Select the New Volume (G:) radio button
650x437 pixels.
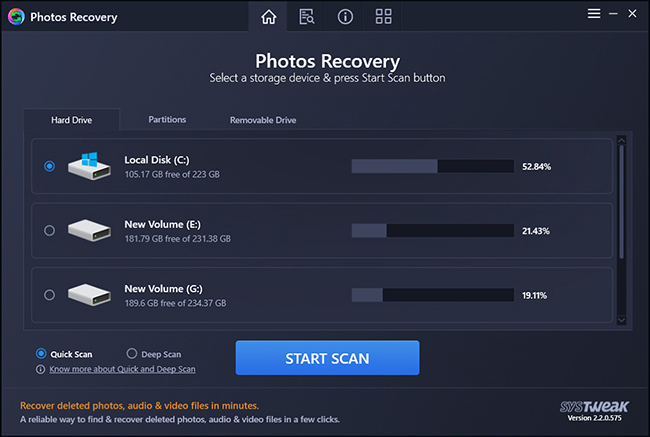pyautogui.click(x=49, y=295)
